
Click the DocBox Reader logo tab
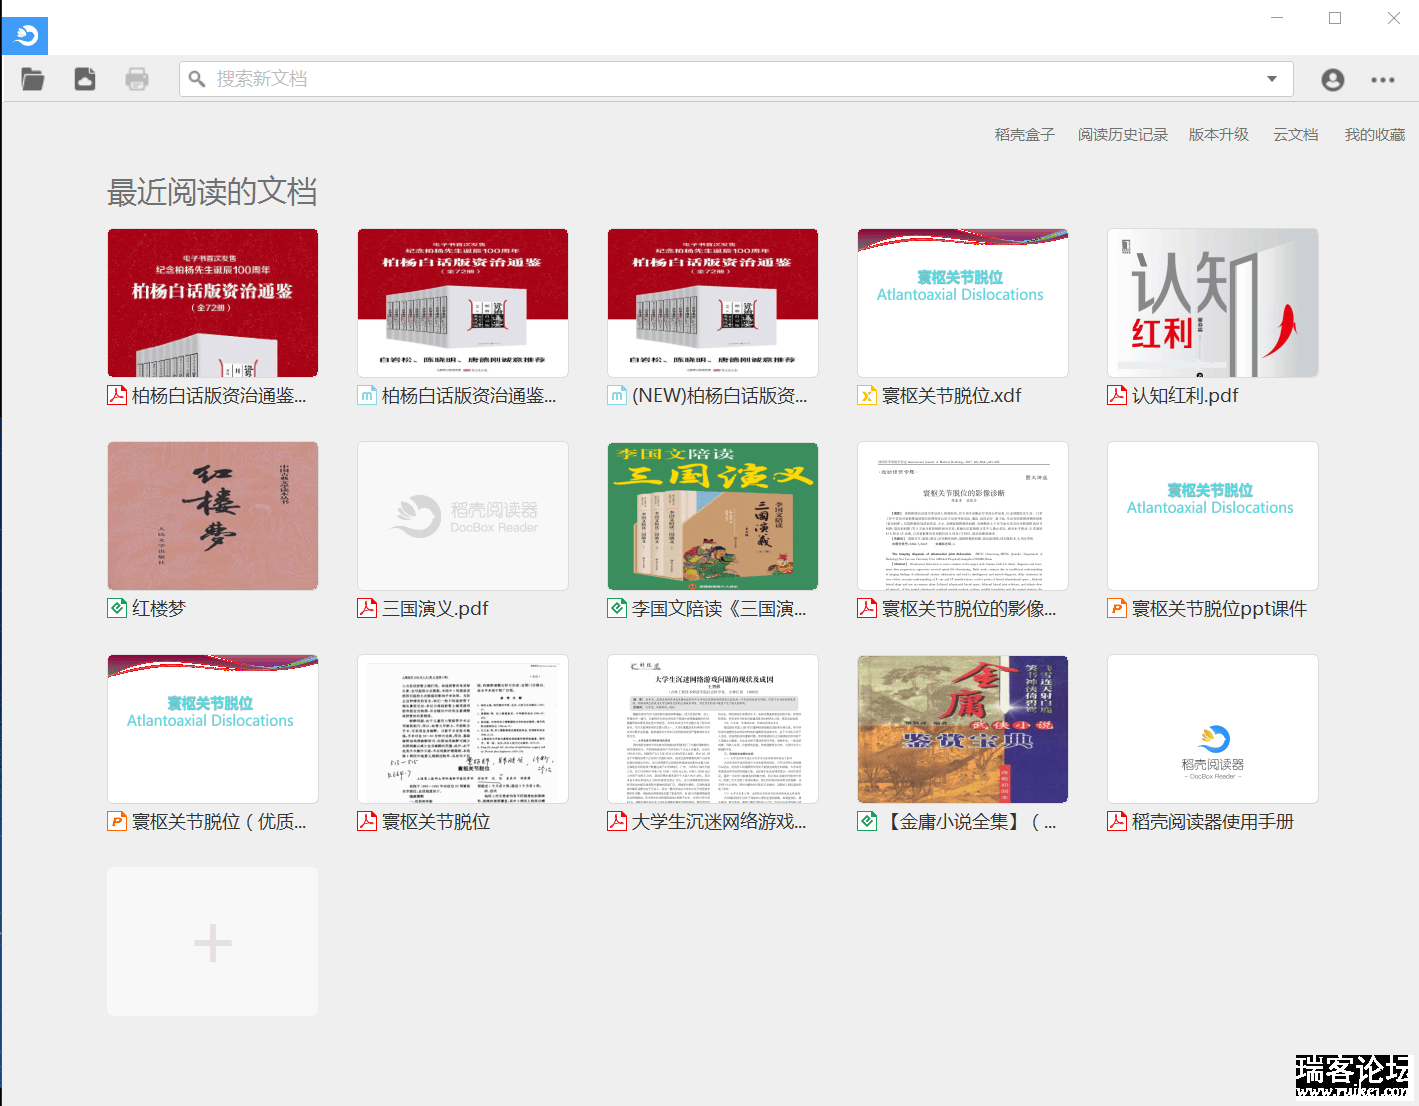[x=25, y=36]
